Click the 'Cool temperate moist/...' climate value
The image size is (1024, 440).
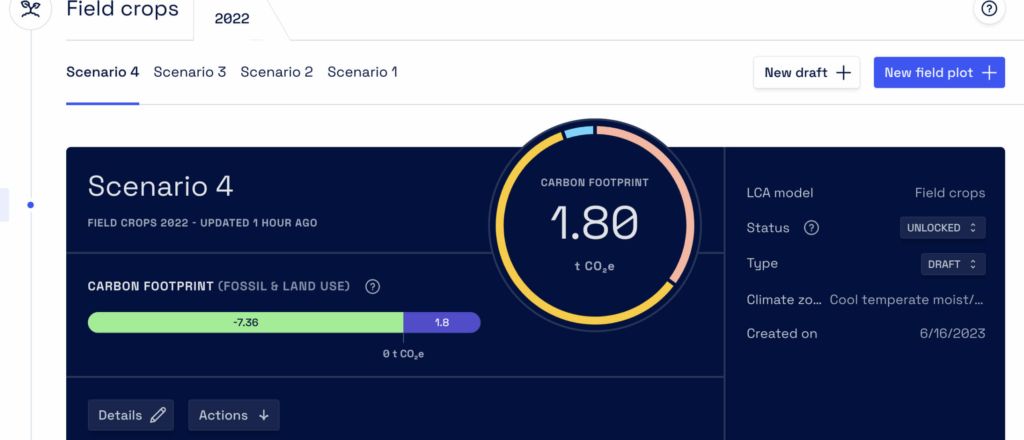tap(906, 300)
